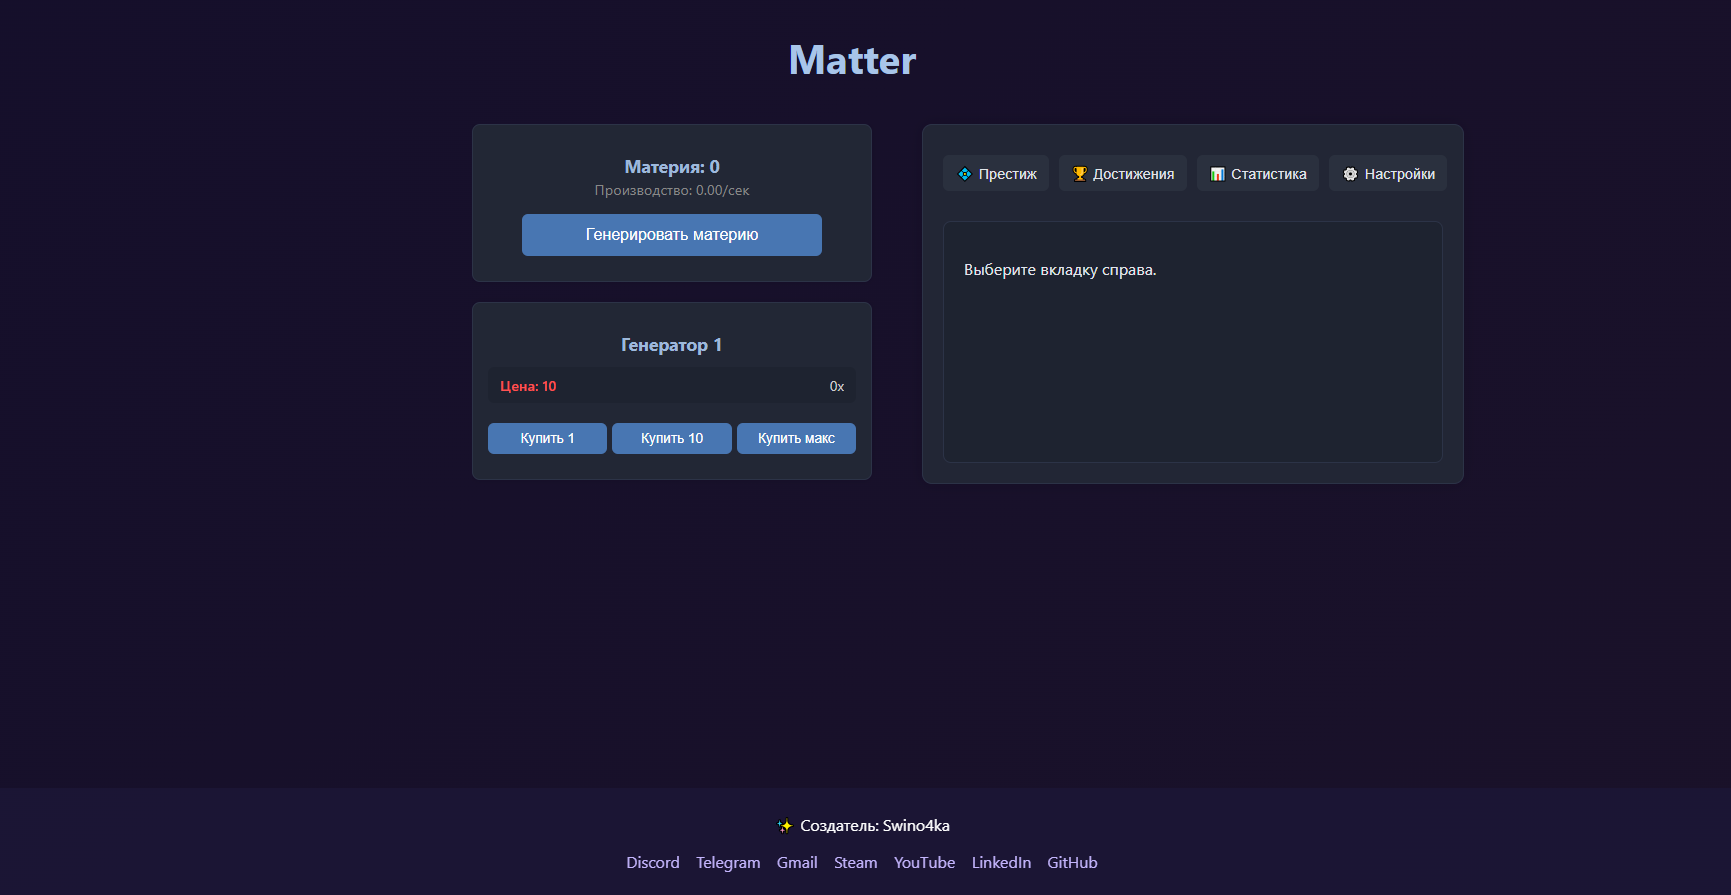Image resolution: width=1731 pixels, height=895 pixels.
Task: Click the Генератор 1 heading
Action: (x=672, y=345)
